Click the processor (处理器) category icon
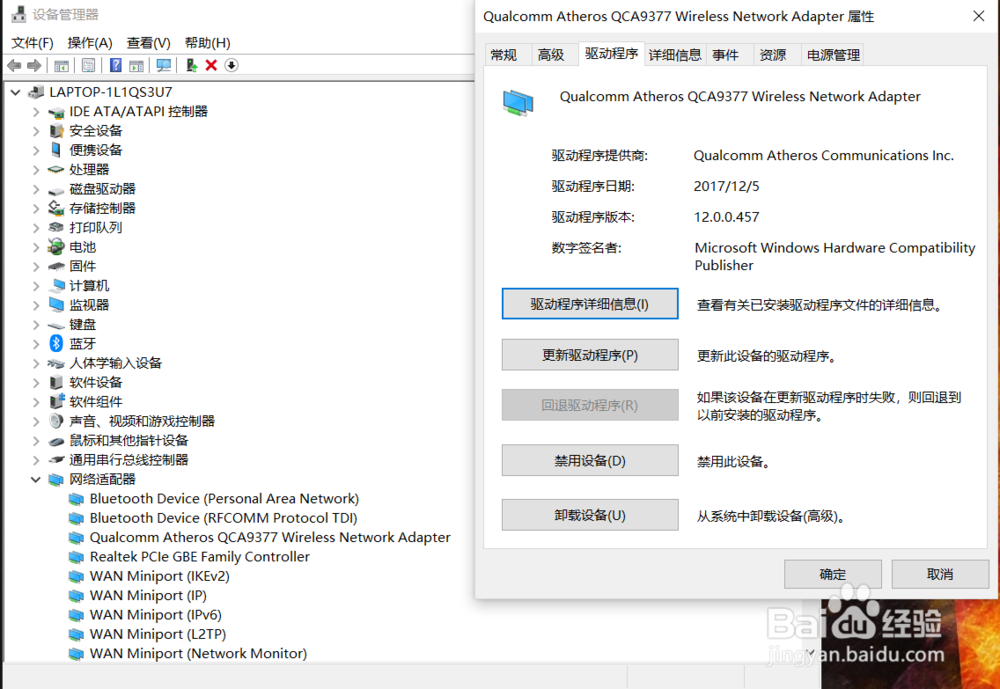The height and width of the screenshot is (689, 1000). 56,170
